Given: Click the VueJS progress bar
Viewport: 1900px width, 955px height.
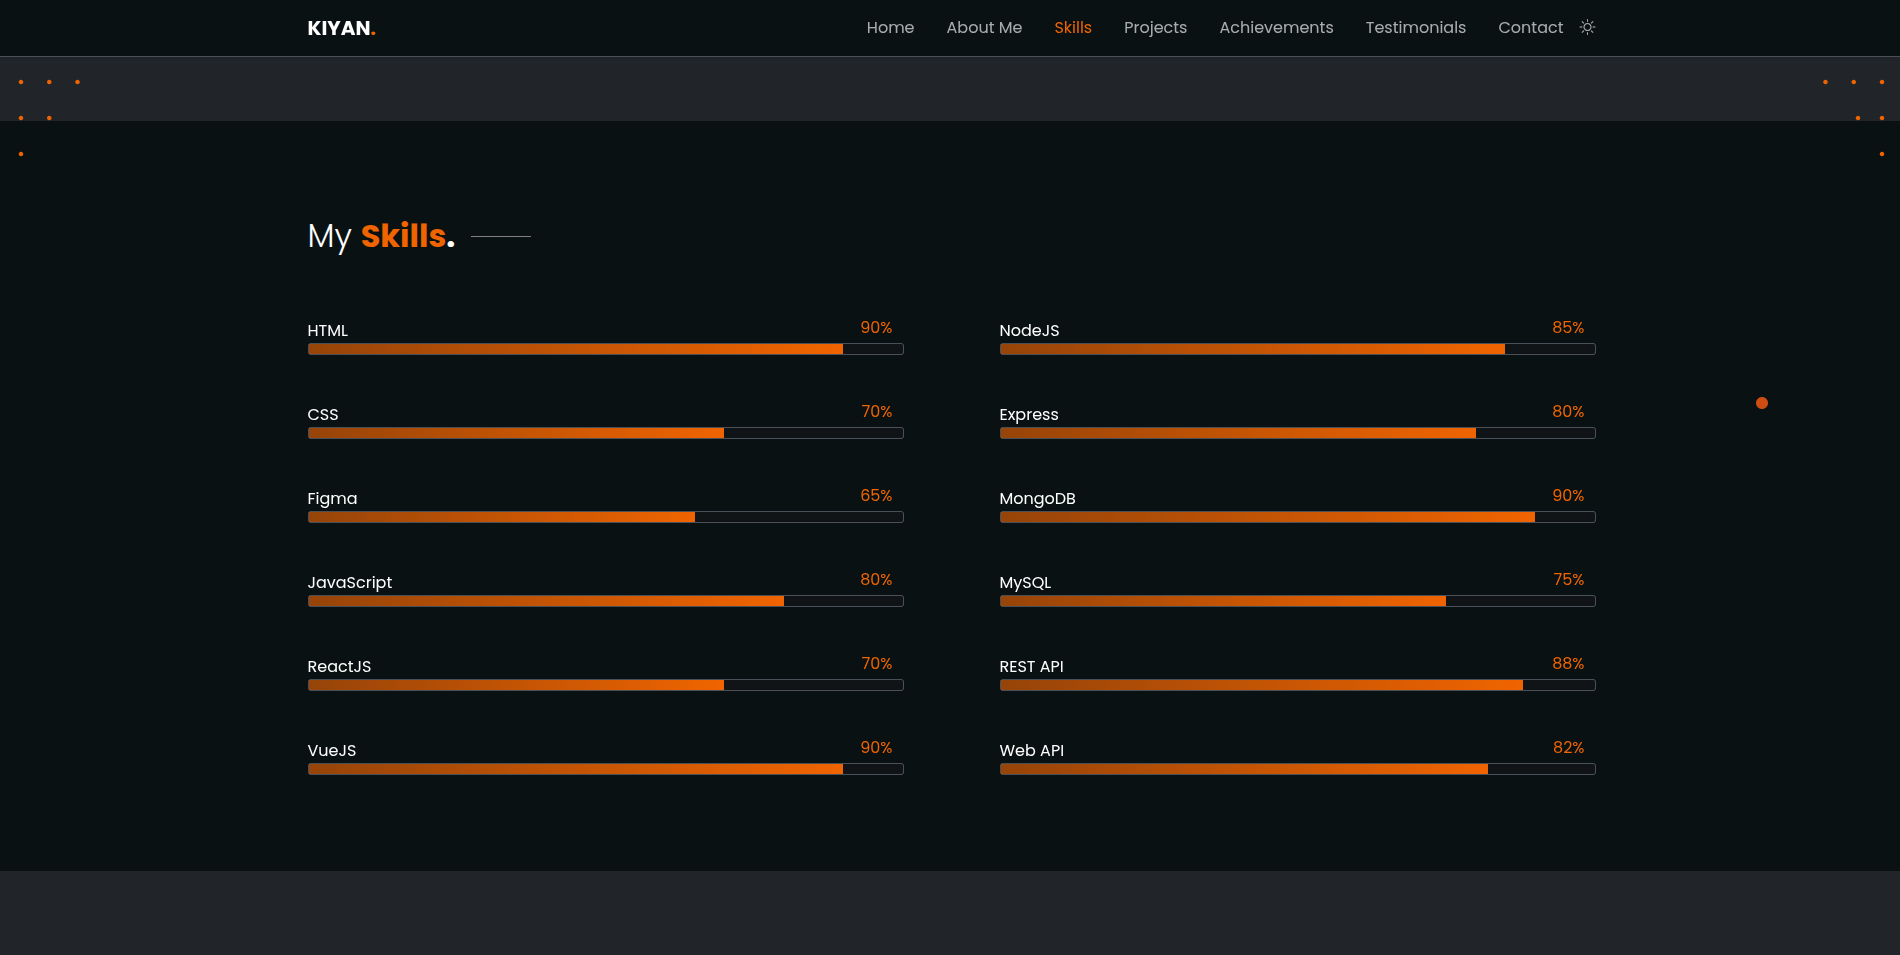Looking at the screenshot, I should [x=605, y=769].
